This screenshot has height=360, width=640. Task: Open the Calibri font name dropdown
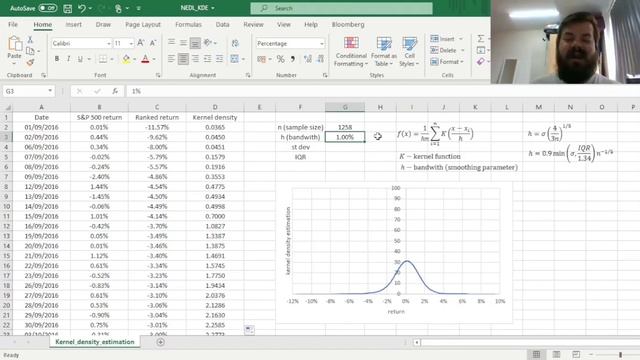[109, 43]
